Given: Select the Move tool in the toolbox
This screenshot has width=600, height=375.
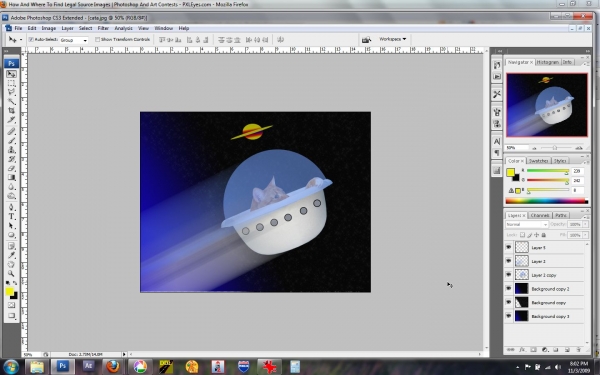Looking at the screenshot, I should pyautogui.click(x=11, y=74).
